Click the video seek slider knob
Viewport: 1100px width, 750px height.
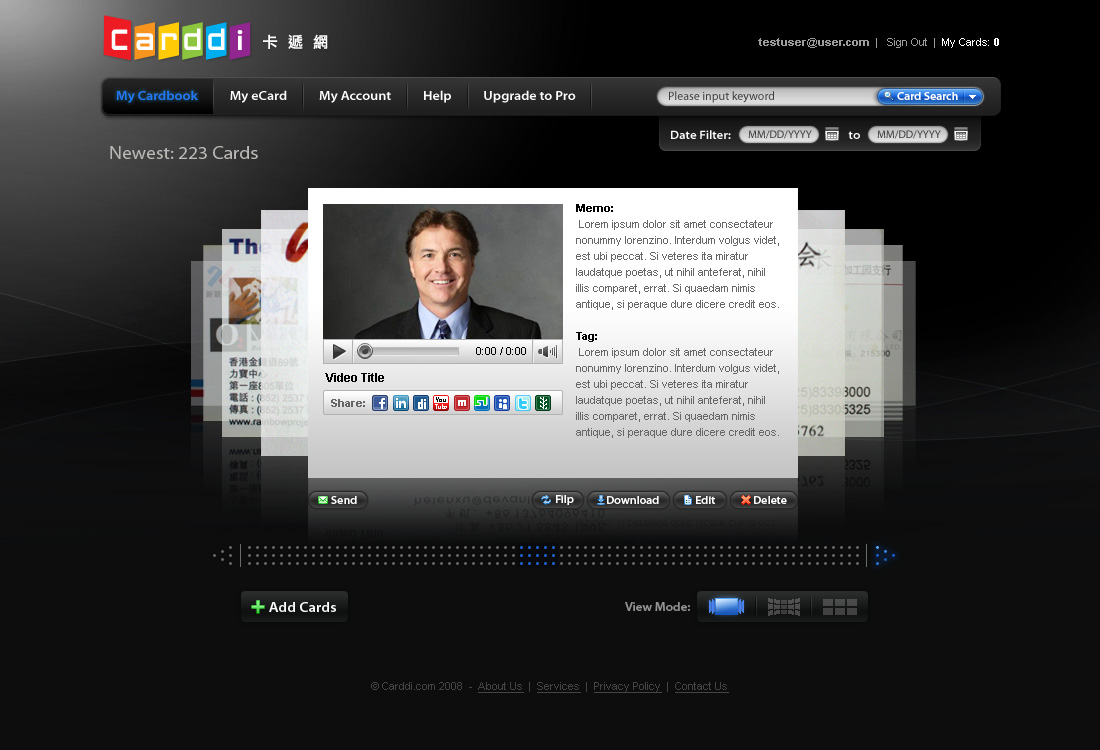pos(365,351)
